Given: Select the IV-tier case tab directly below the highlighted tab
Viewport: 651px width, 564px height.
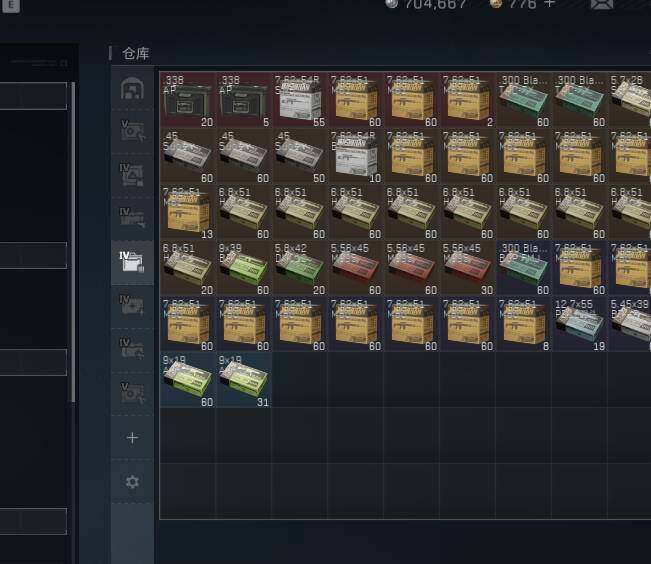Looking at the screenshot, I should click(x=132, y=306).
